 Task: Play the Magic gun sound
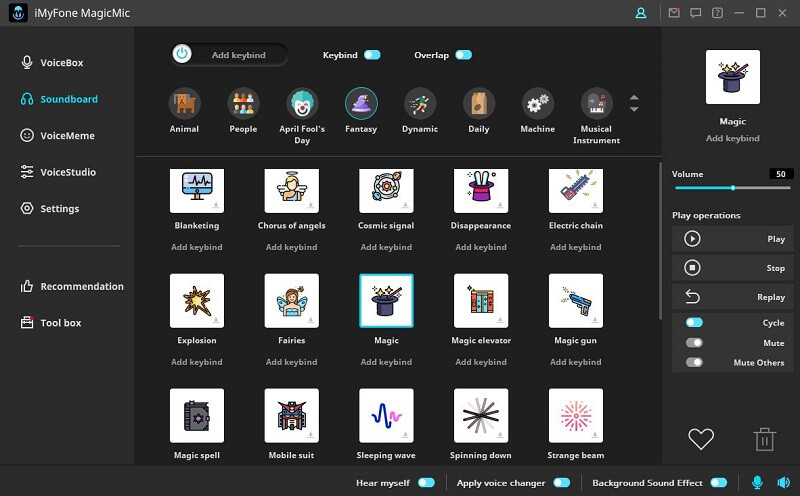[x=576, y=301]
